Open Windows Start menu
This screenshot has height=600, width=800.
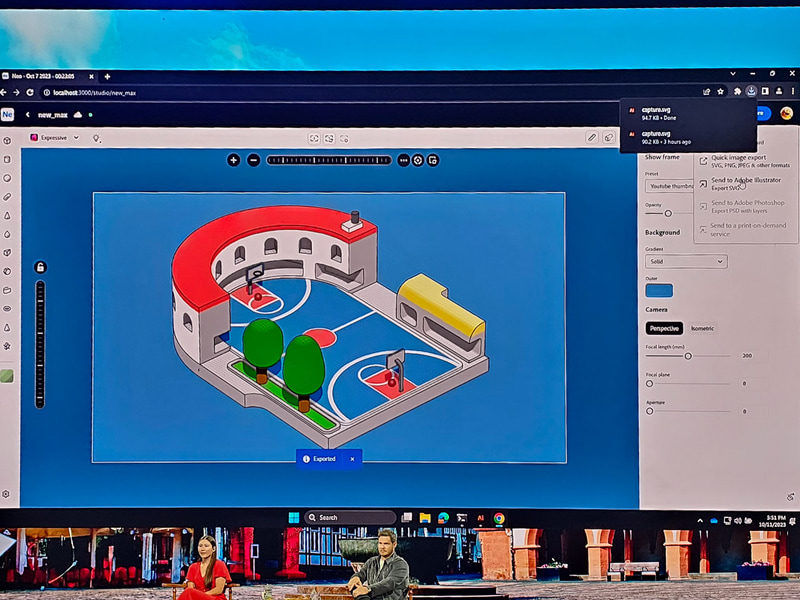pyautogui.click(x=294, y=517)
